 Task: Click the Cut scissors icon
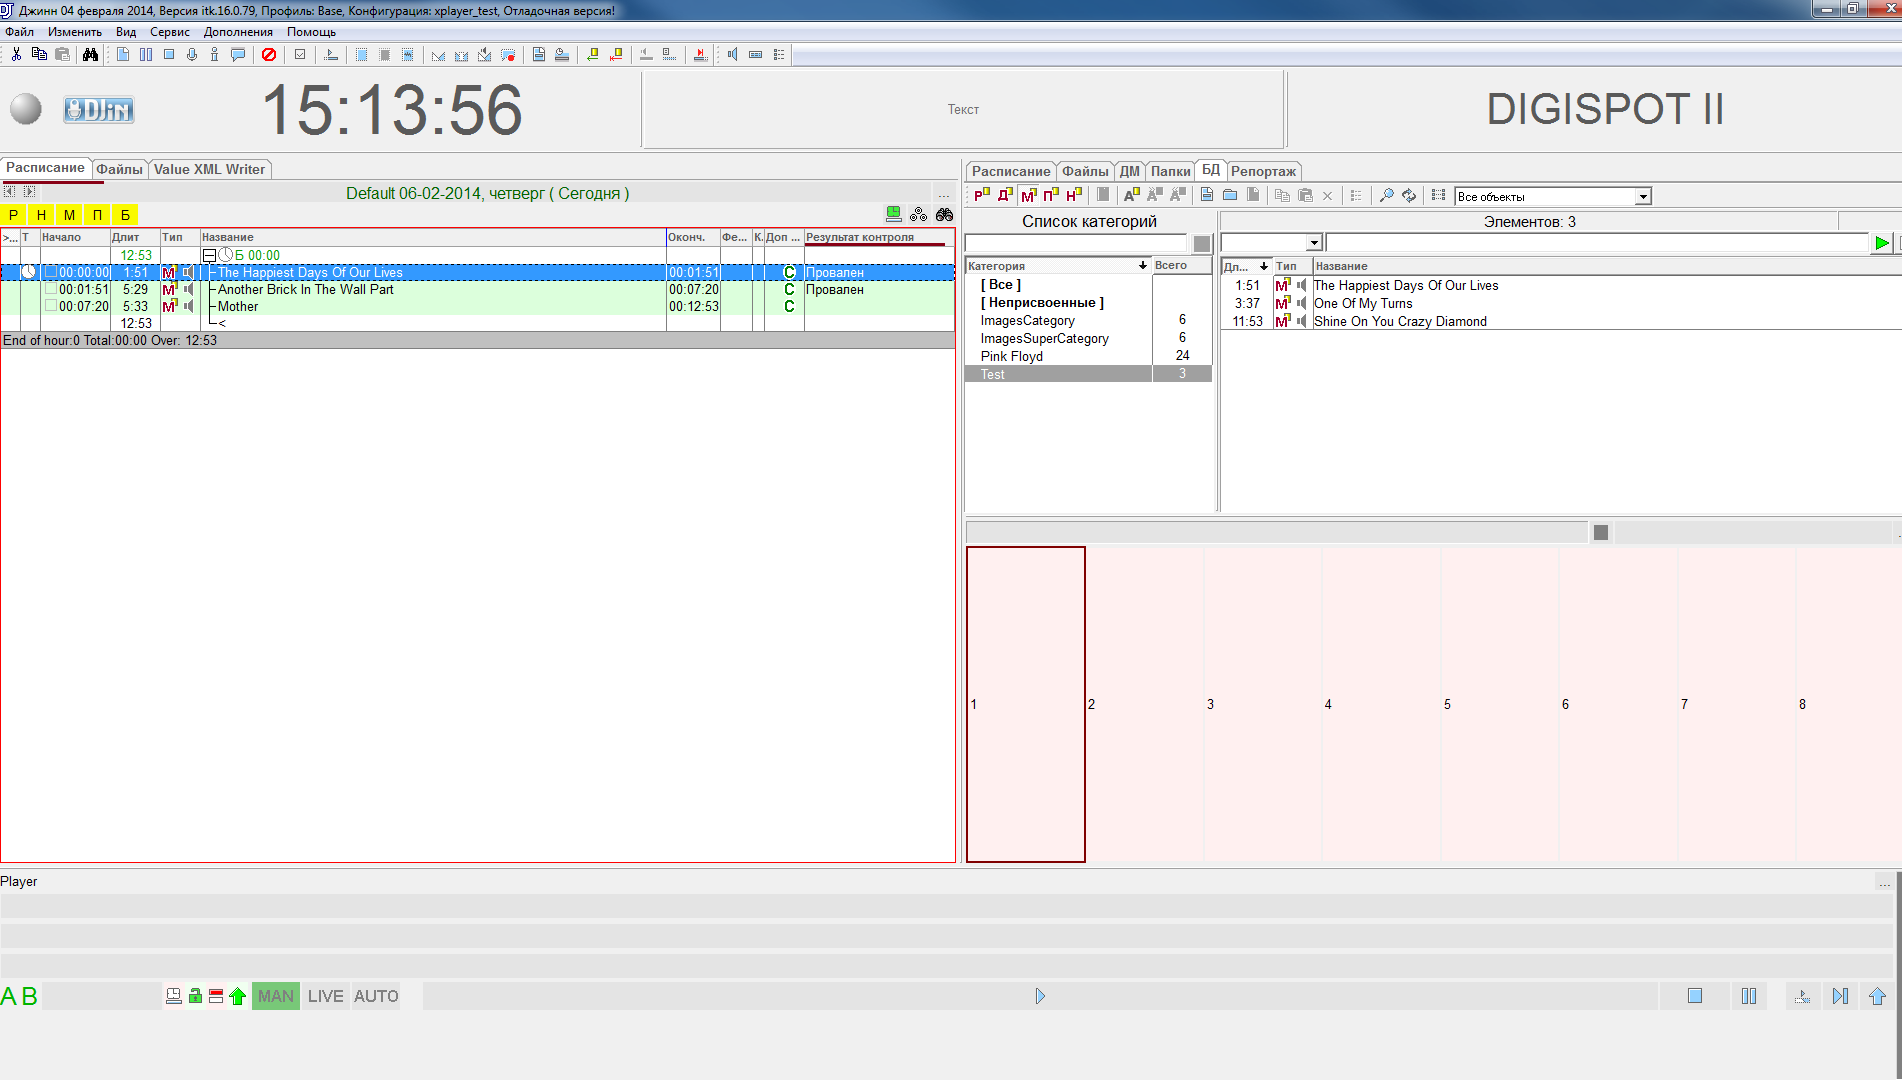click(x=16, y=54)
